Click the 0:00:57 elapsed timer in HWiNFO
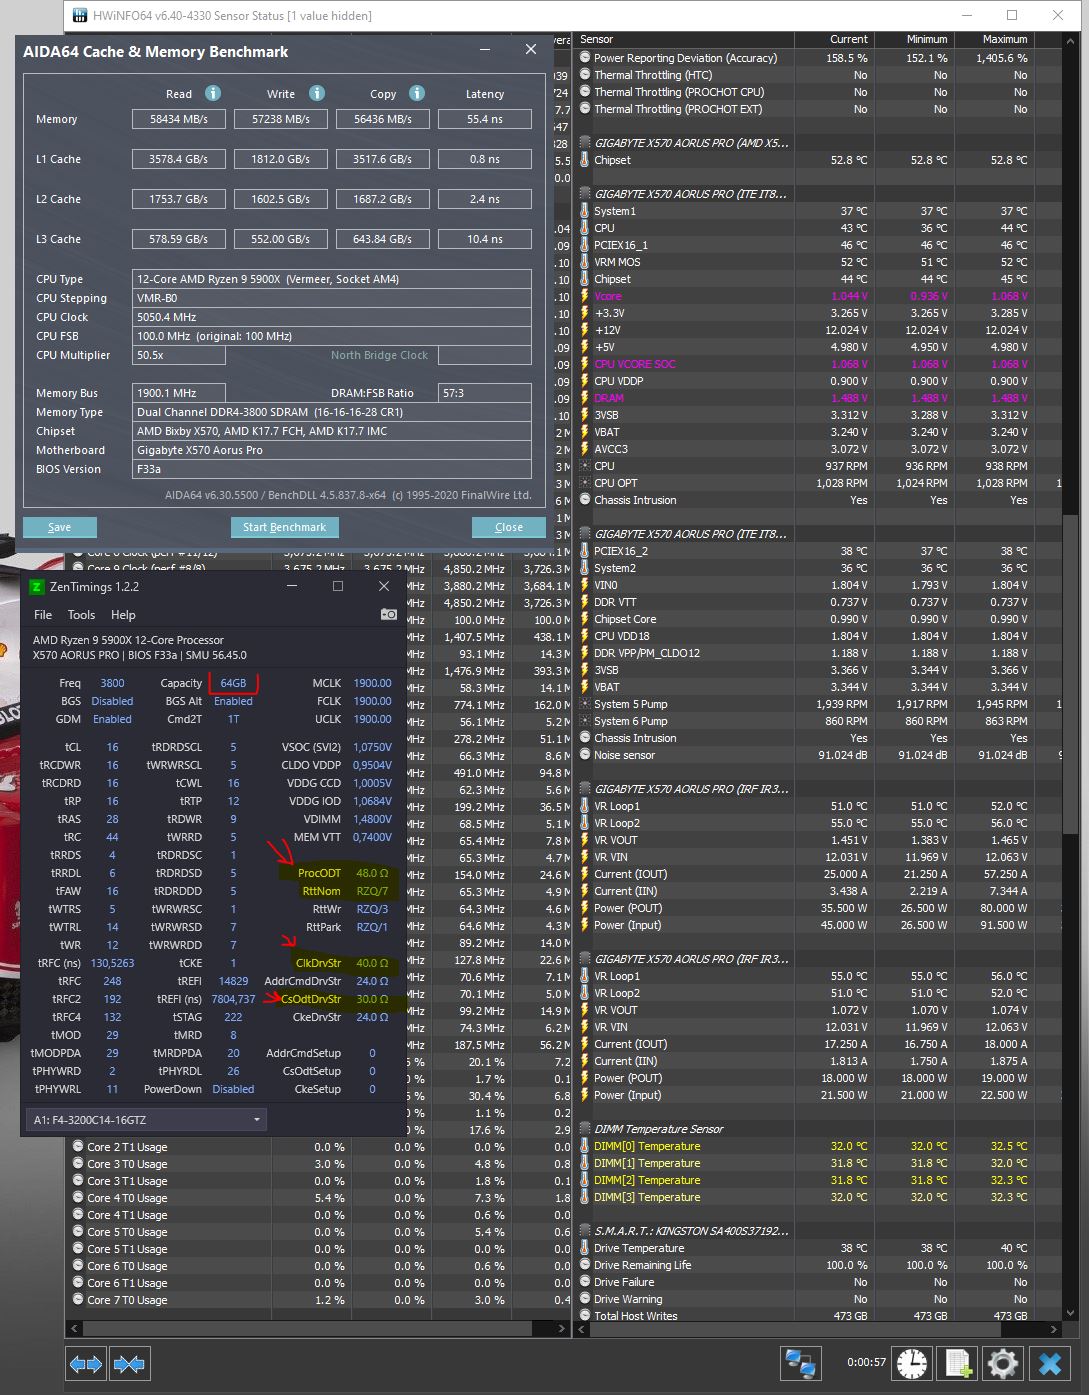This screenshot has width=1089, height=1395. tap(866, 1362)
